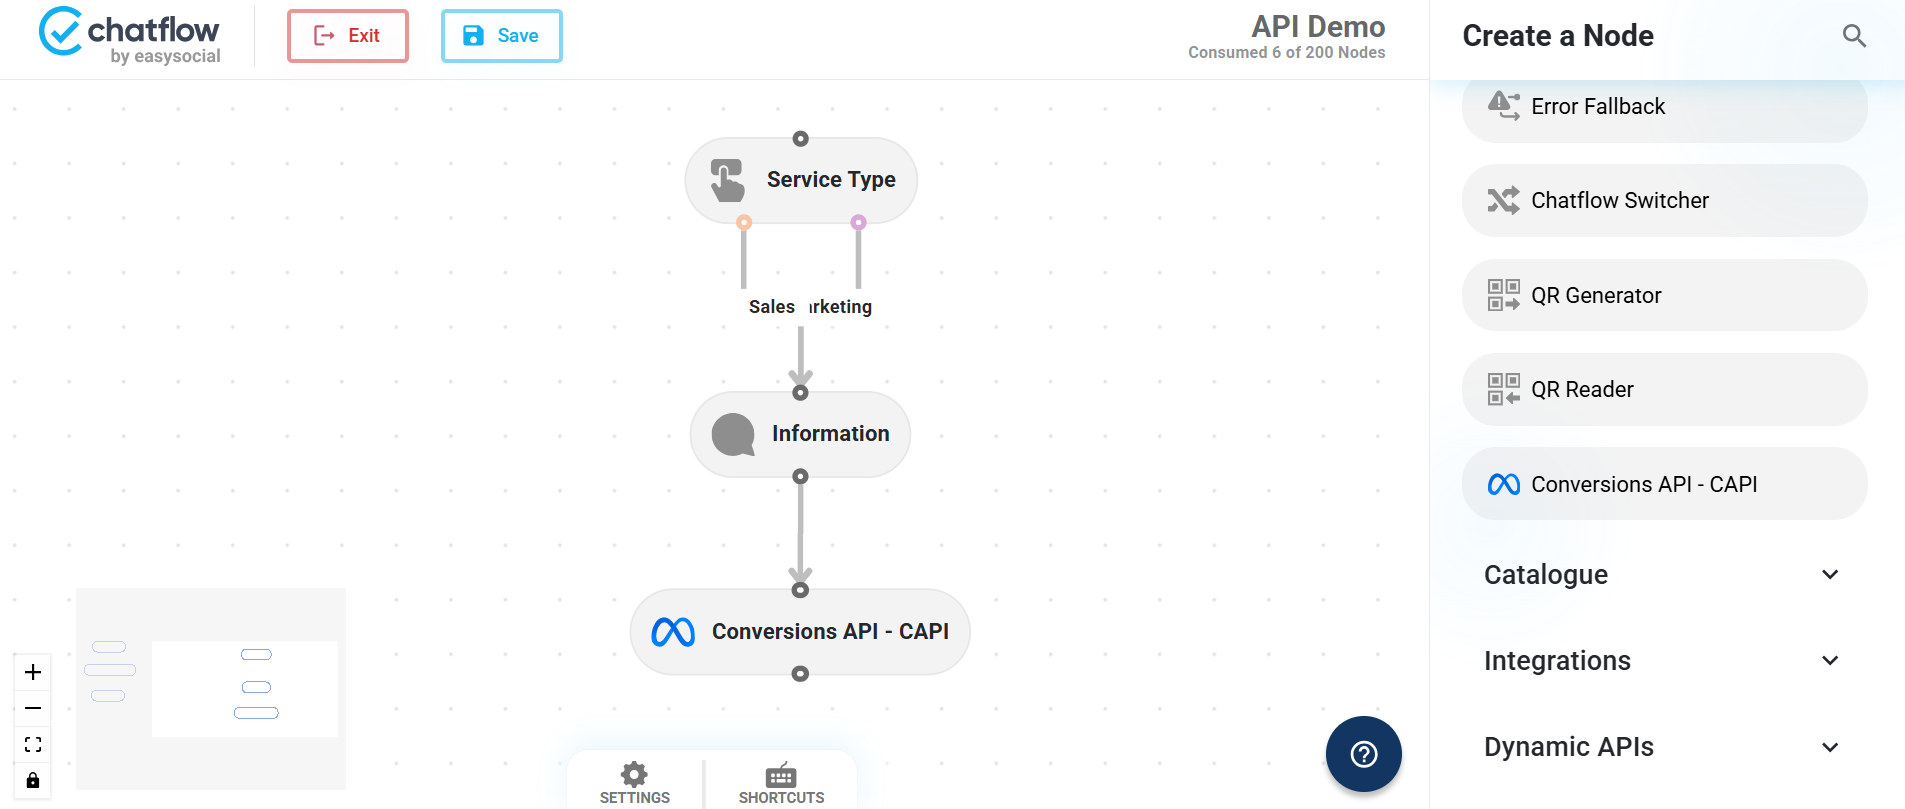
Task: Toggle canvas lock interactivity
Action: click(x=33, y=780)
